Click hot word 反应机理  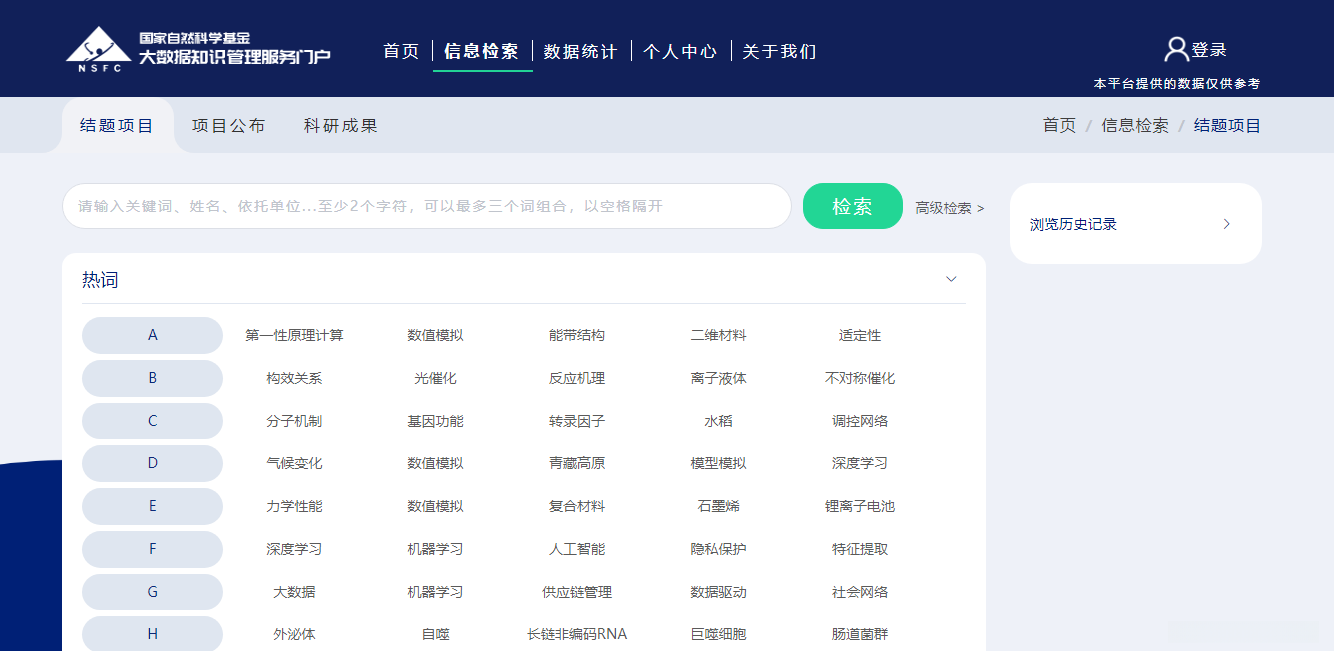coord(577,378)
